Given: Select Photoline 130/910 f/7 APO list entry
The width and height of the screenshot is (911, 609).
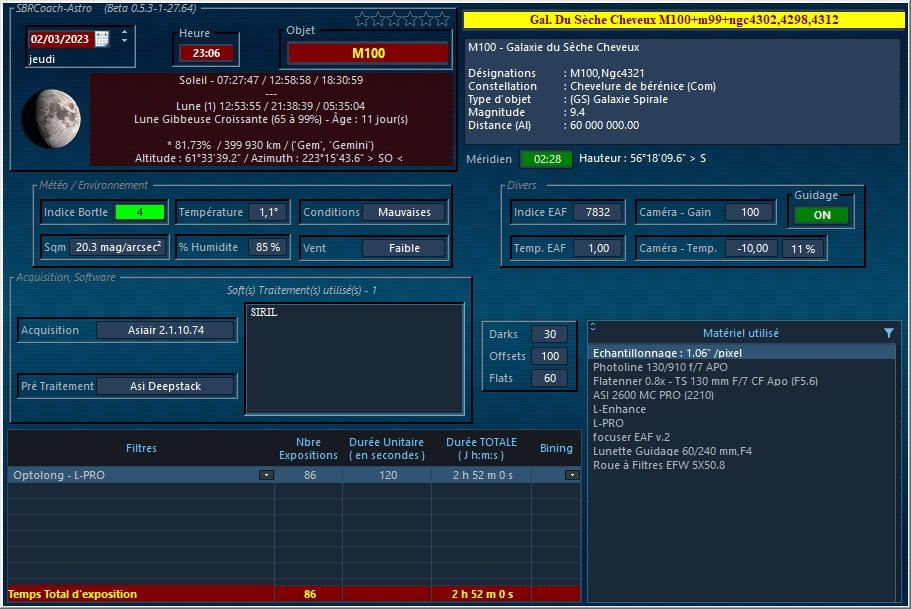Looking at the screenshot, I should [660, 367].
